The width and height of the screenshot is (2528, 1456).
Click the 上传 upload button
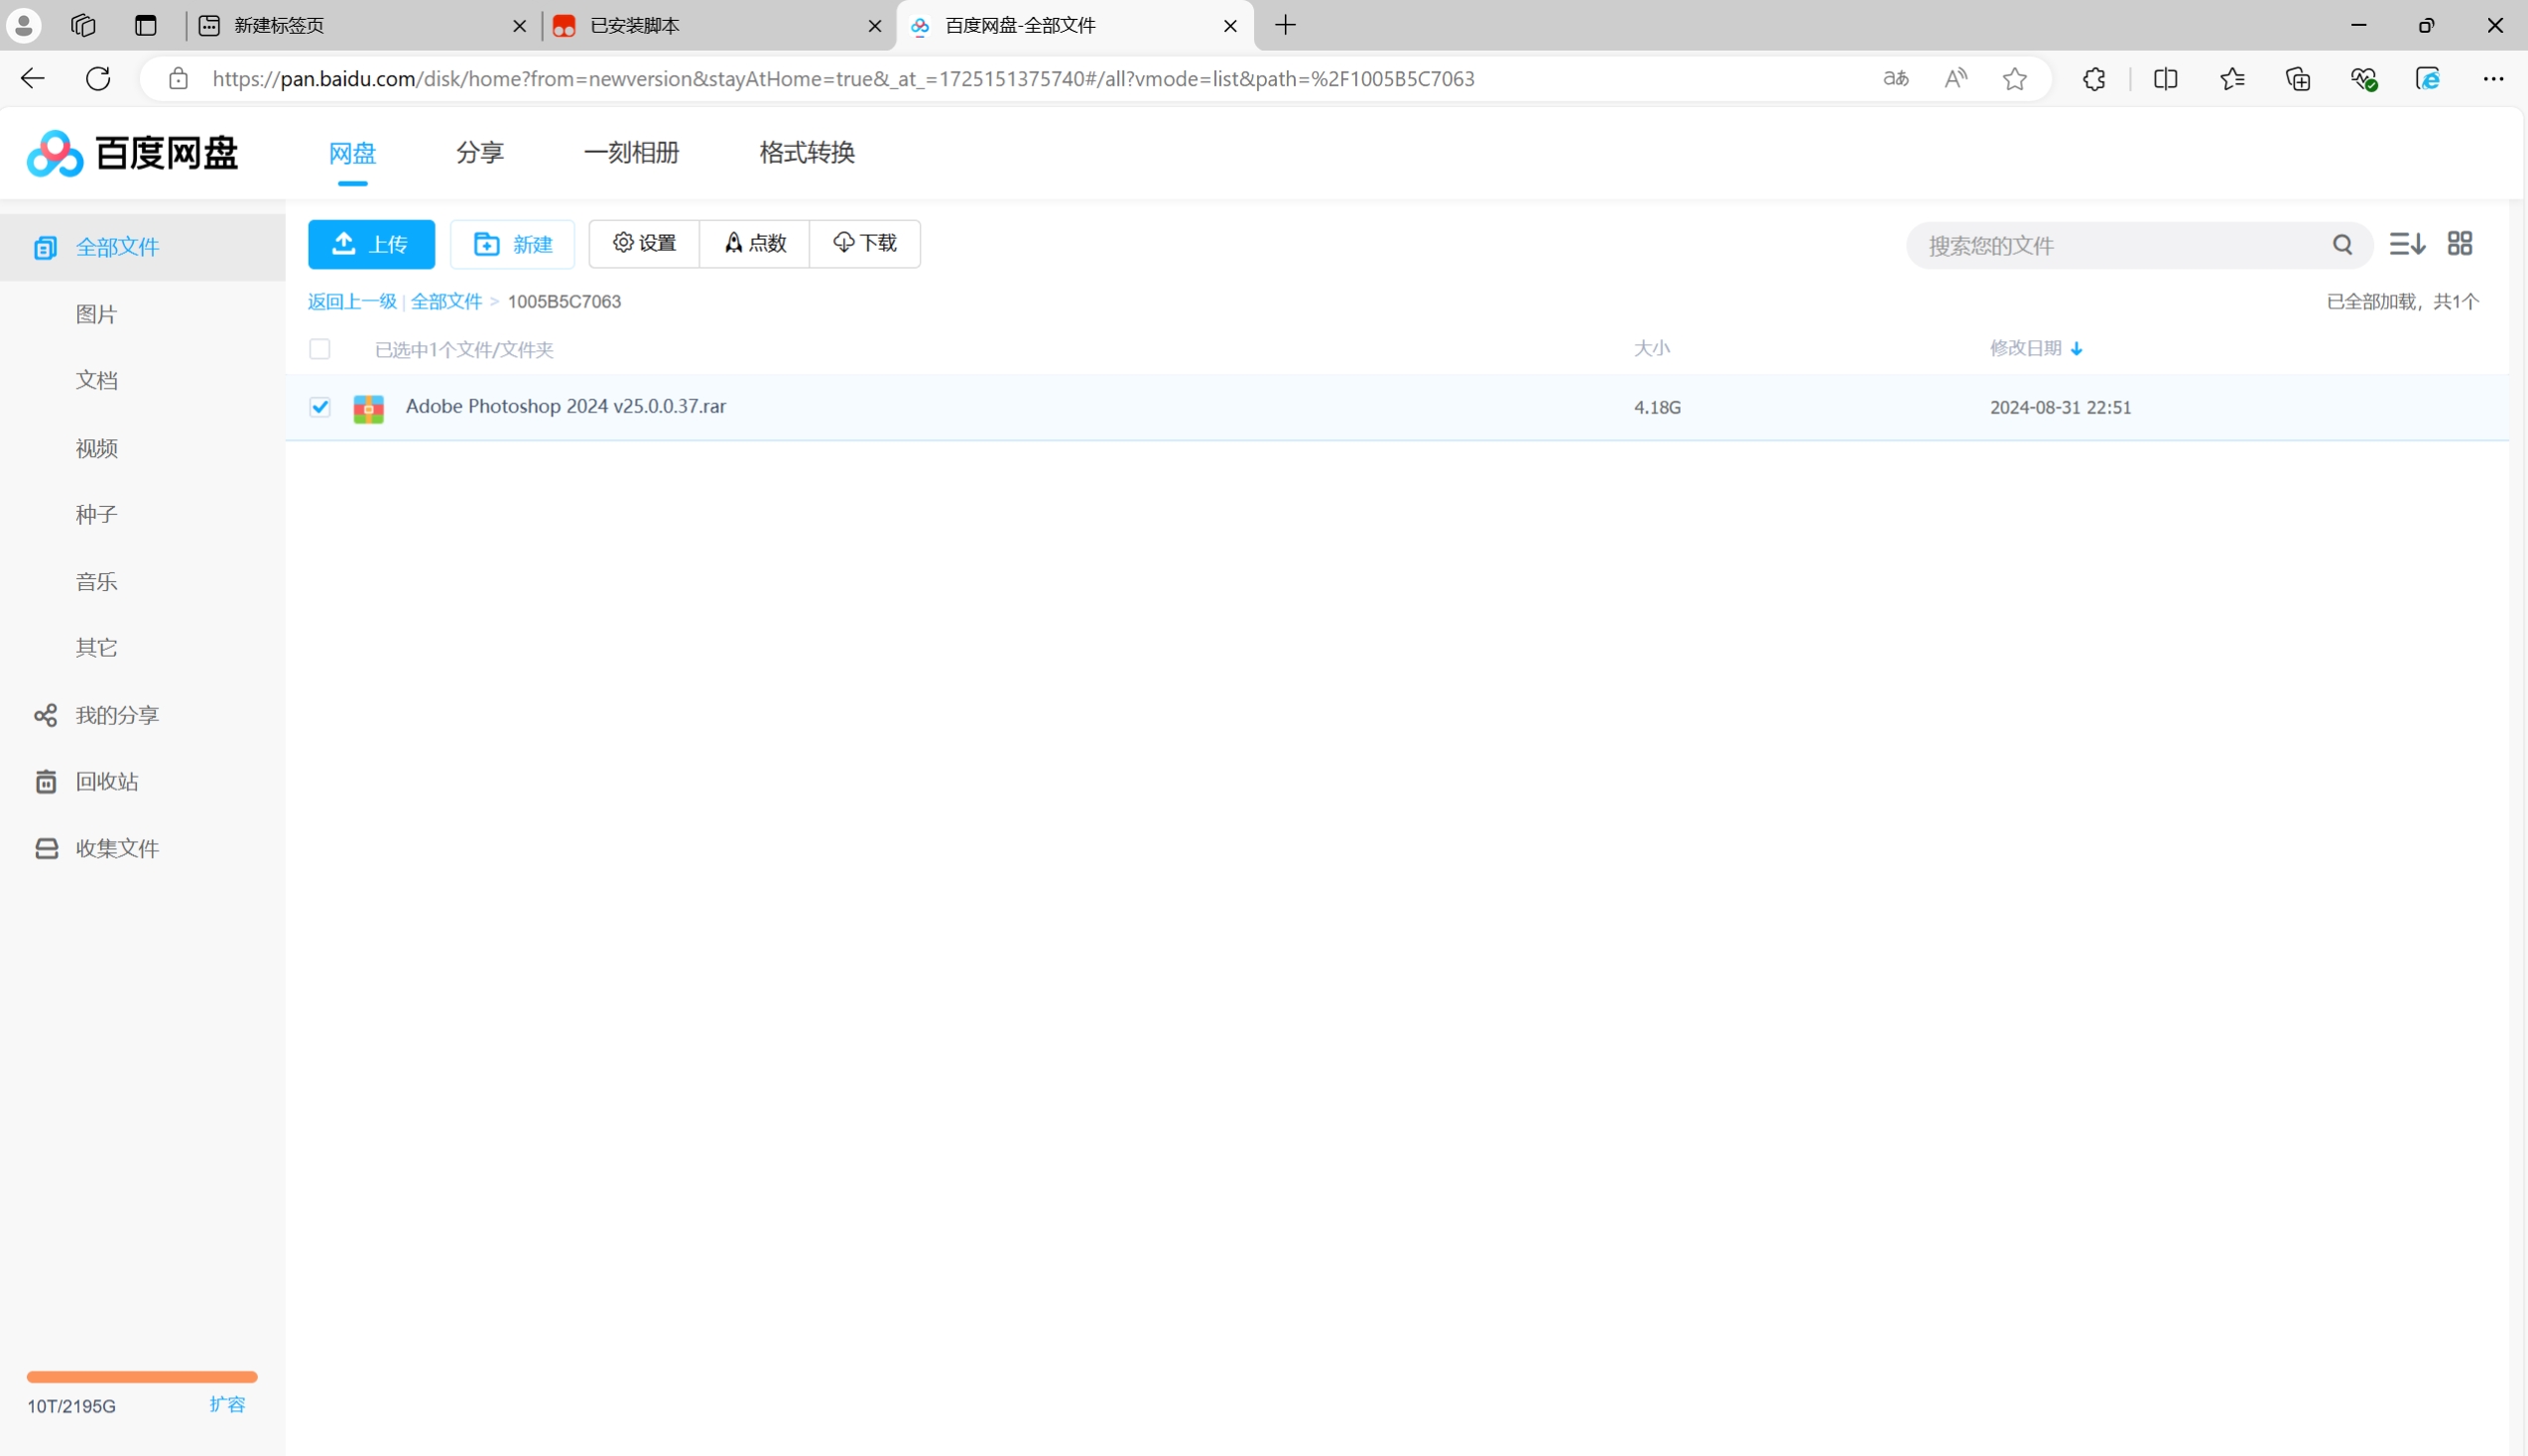pos(371,244)
